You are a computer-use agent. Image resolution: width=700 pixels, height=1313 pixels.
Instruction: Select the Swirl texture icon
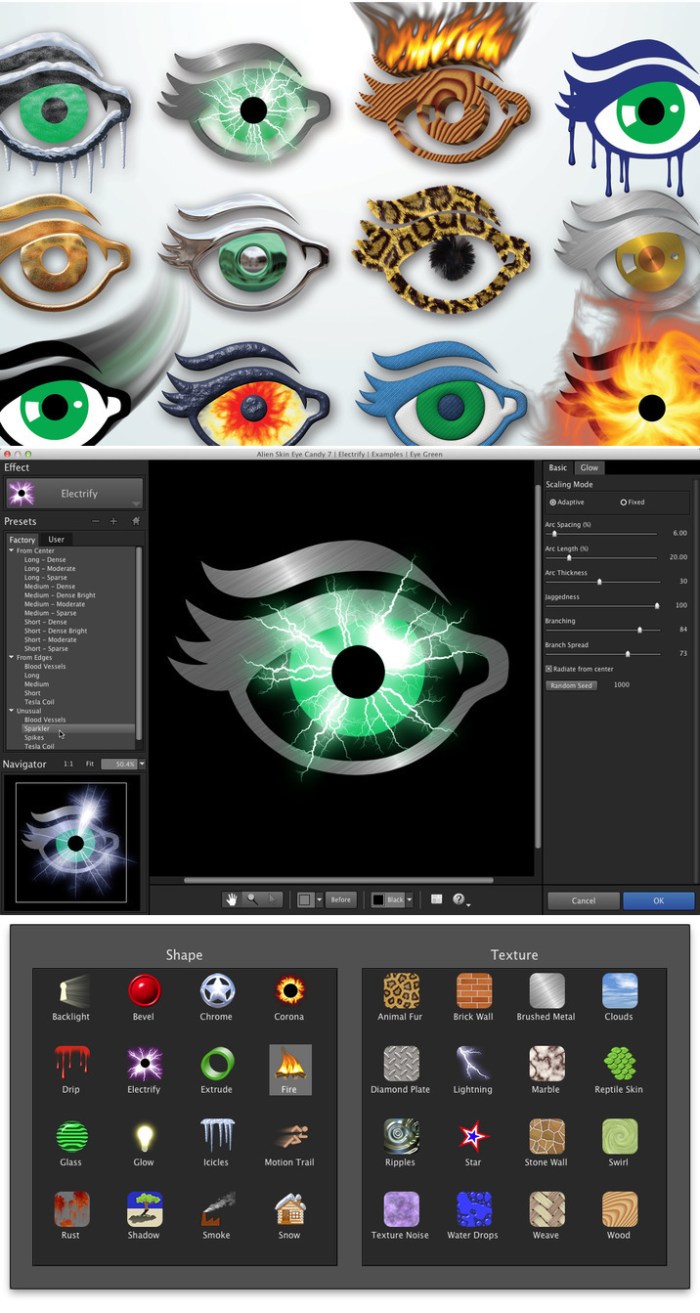pyautogui.click(x=620, y=1136)
